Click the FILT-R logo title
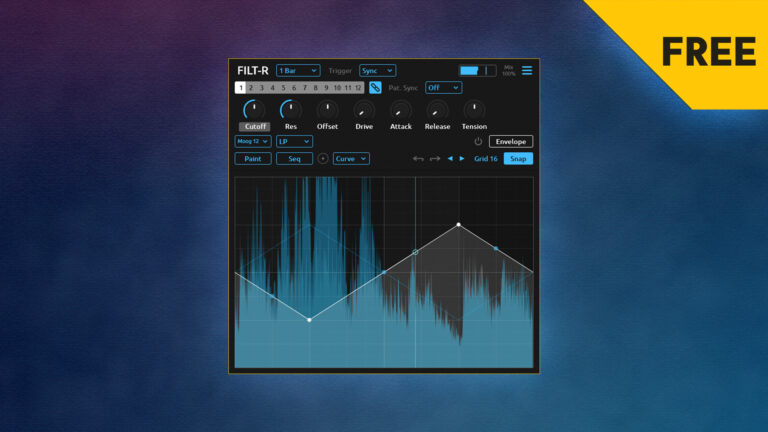768x432 pixels. click(253, 71)
